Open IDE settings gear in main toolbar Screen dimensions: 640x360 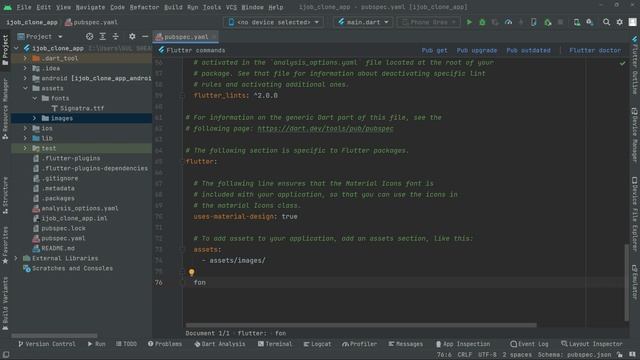coord(619,22)
